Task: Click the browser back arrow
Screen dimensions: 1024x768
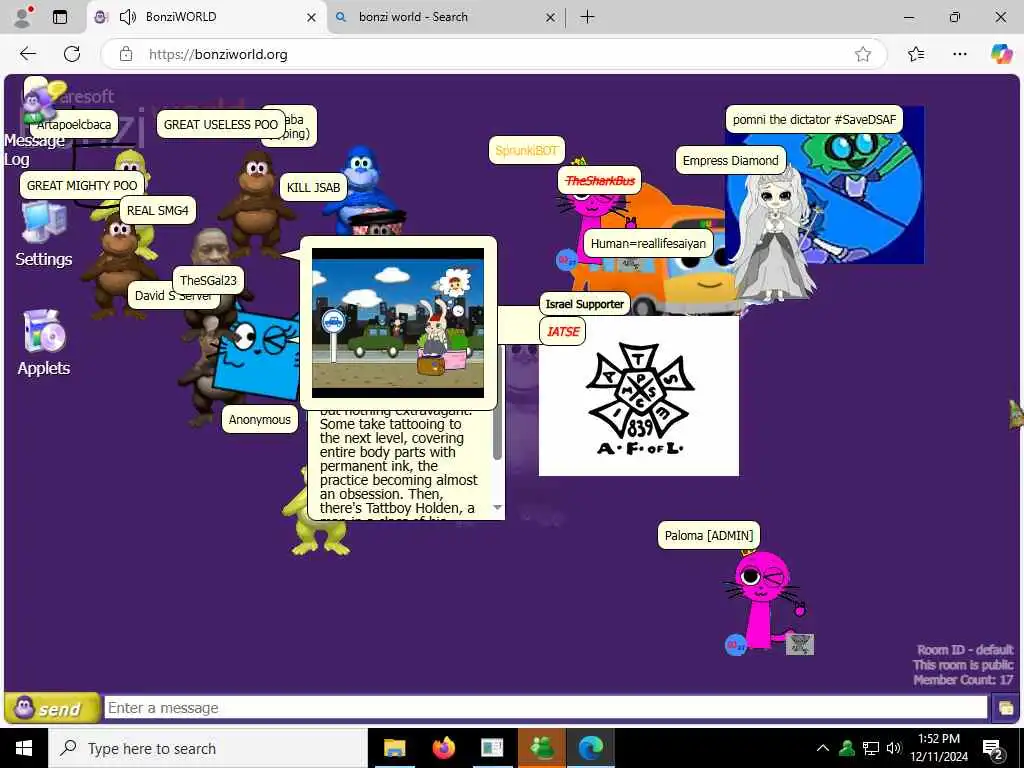Action: click(28, 54)
